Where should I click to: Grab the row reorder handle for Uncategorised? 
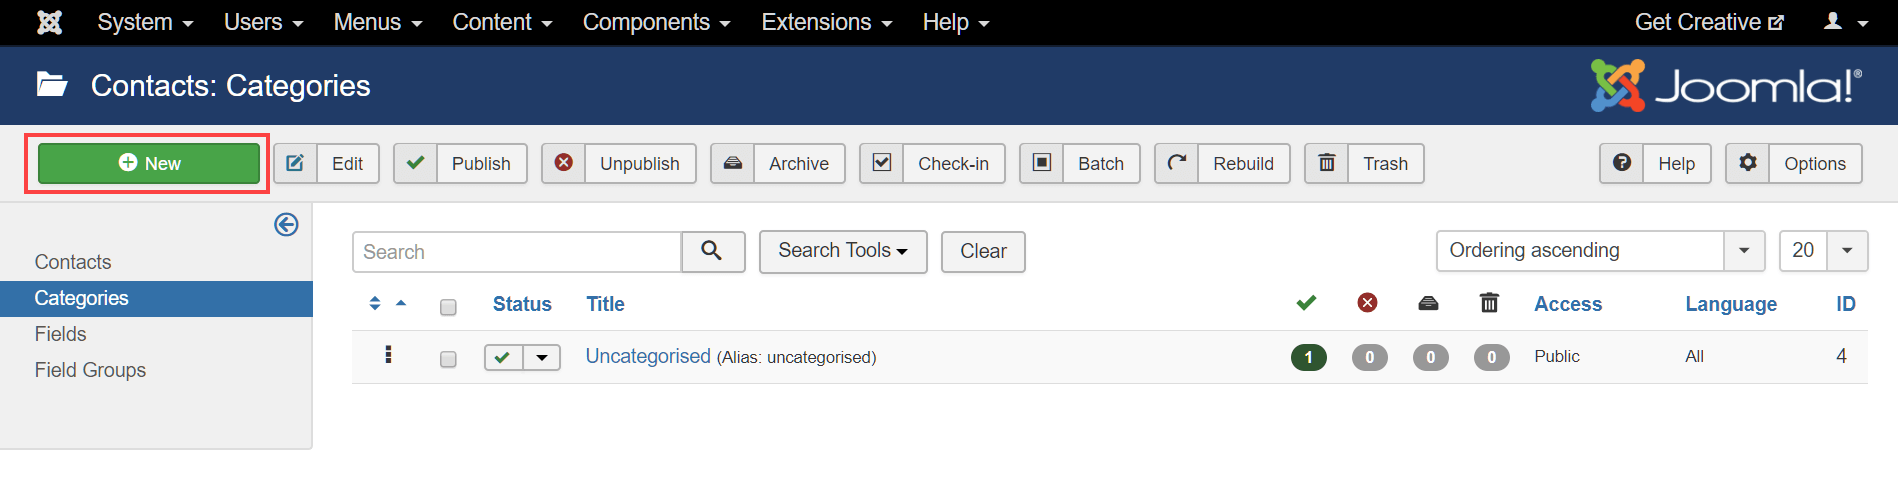pos(388,355)
